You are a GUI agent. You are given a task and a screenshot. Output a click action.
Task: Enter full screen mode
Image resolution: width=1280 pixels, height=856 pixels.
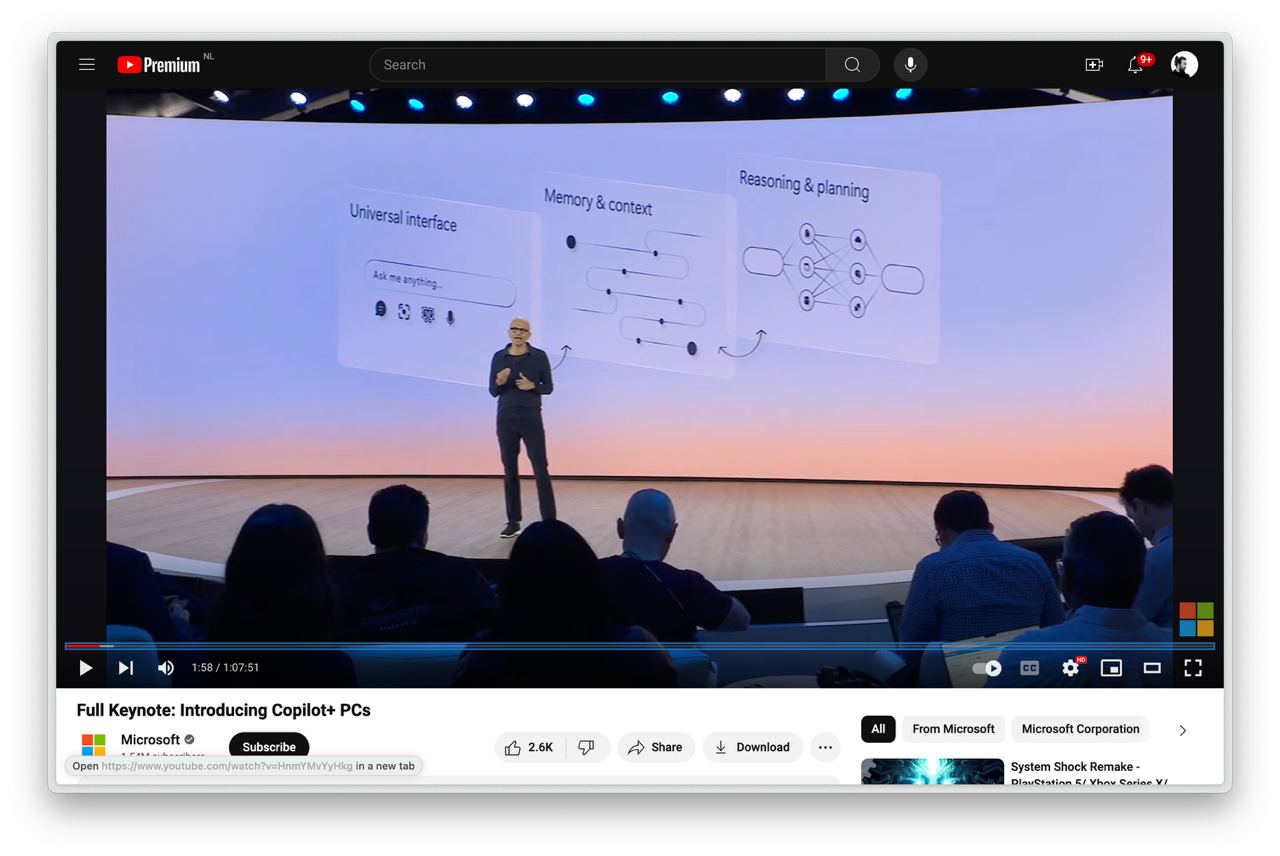point(1193,668)
